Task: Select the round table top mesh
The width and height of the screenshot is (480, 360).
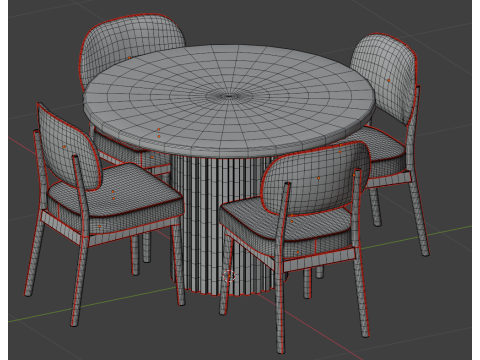Action: pyautogui.click(x=229, y=100)
